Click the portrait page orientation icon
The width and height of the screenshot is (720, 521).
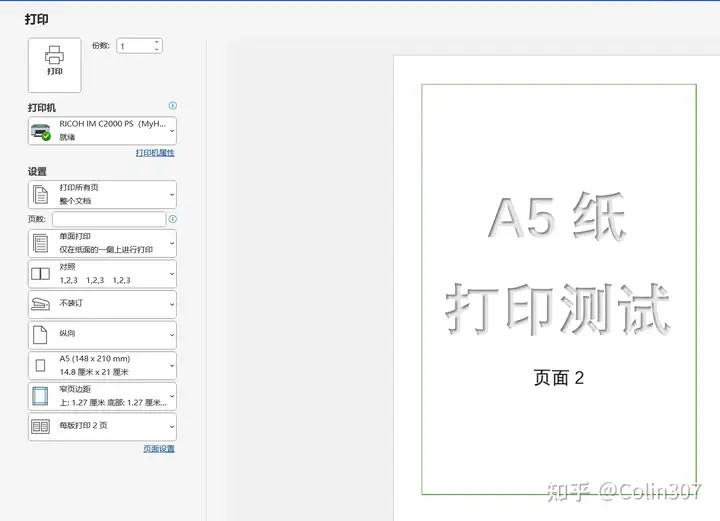tap(40, 335)
